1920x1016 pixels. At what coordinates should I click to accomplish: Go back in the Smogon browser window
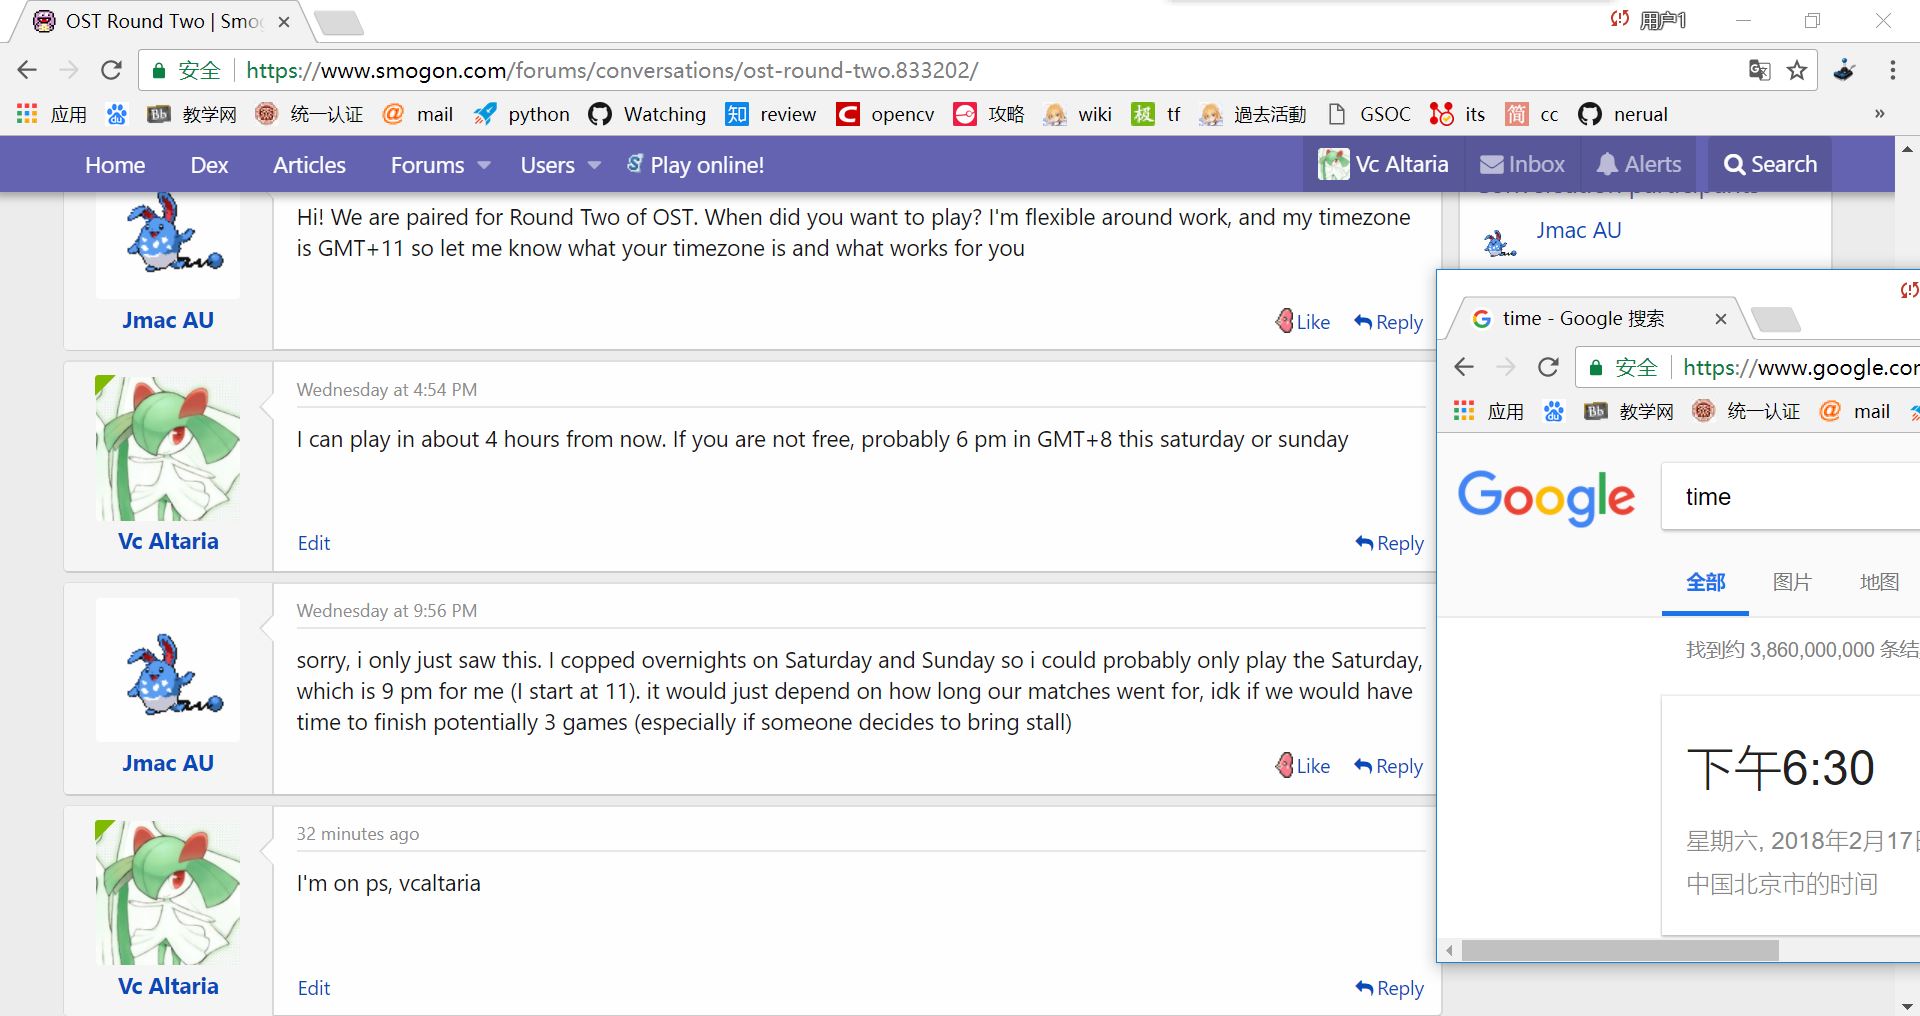27,70
